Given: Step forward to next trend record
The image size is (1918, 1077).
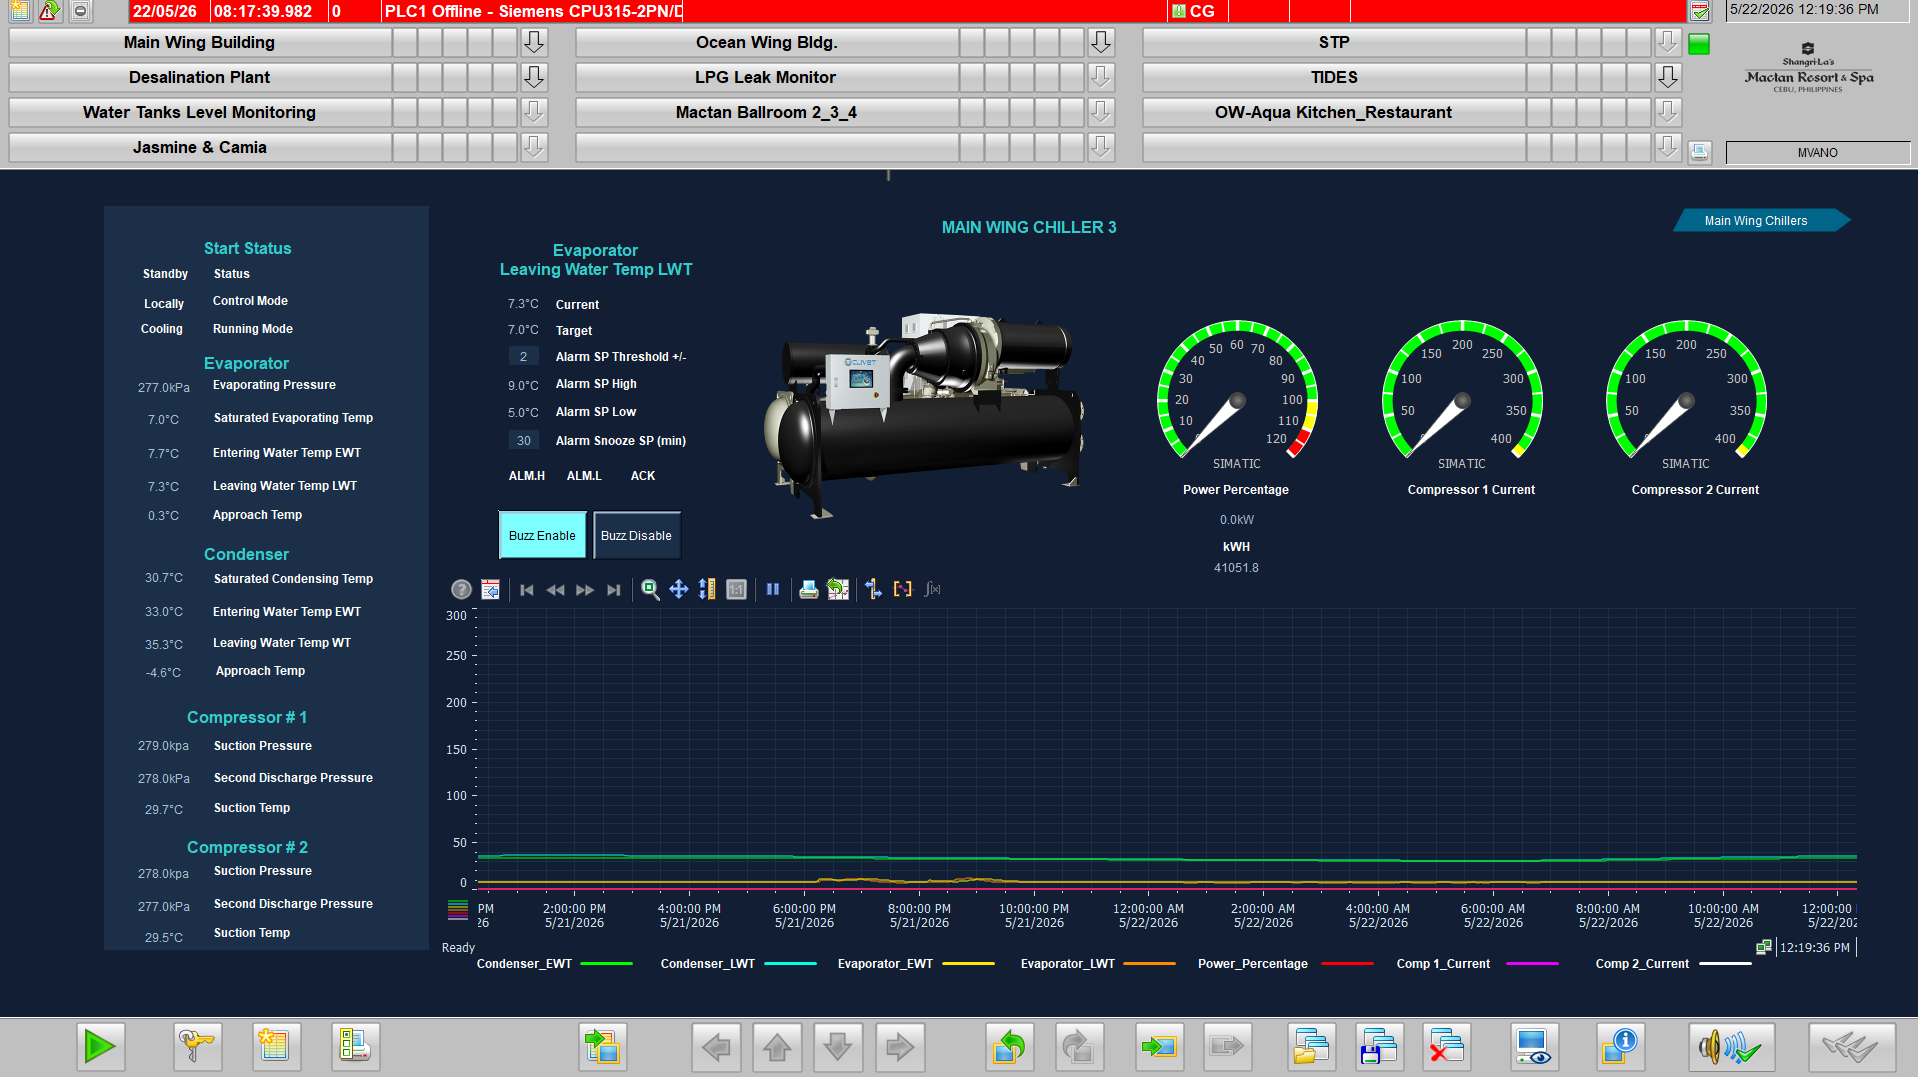Looking at the screenshot, I should coord(585,590).
